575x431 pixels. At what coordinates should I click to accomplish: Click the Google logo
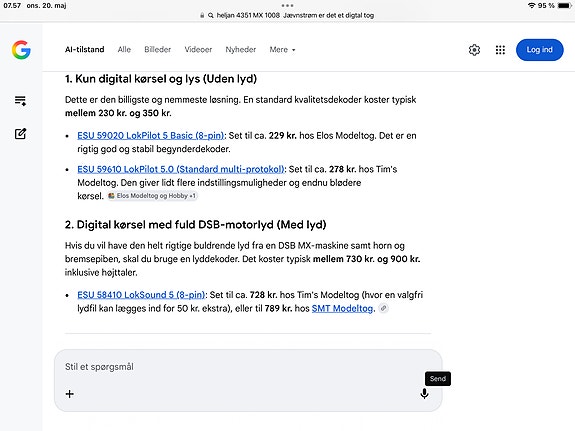(21, 50)
